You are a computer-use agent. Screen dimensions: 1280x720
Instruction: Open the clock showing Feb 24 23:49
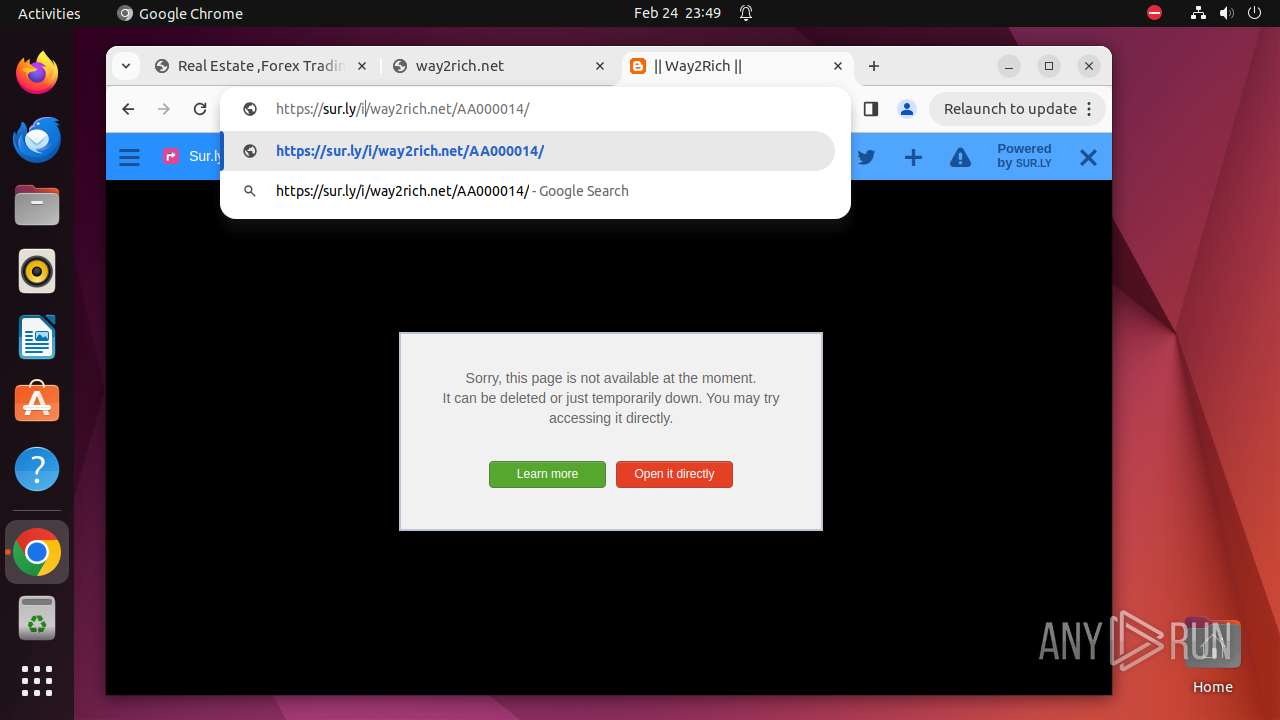click(x=677, y=13)
